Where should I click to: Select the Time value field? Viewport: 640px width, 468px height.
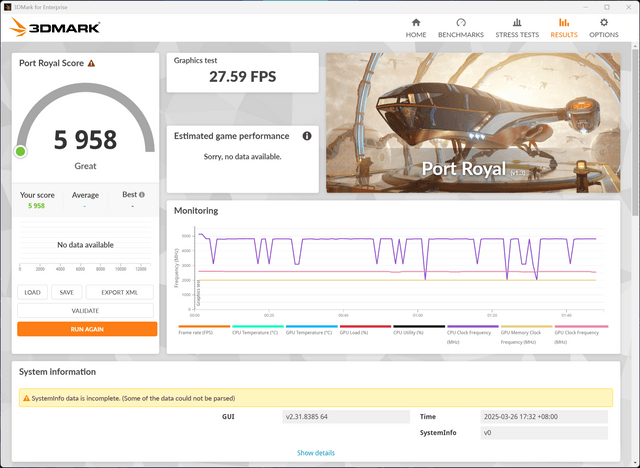point(544,417)
